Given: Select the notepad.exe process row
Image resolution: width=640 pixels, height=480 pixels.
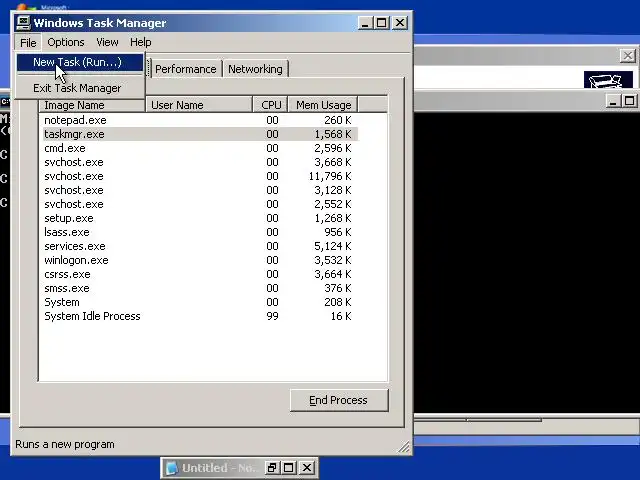Looking at the screenshot, I should (200, 120).
